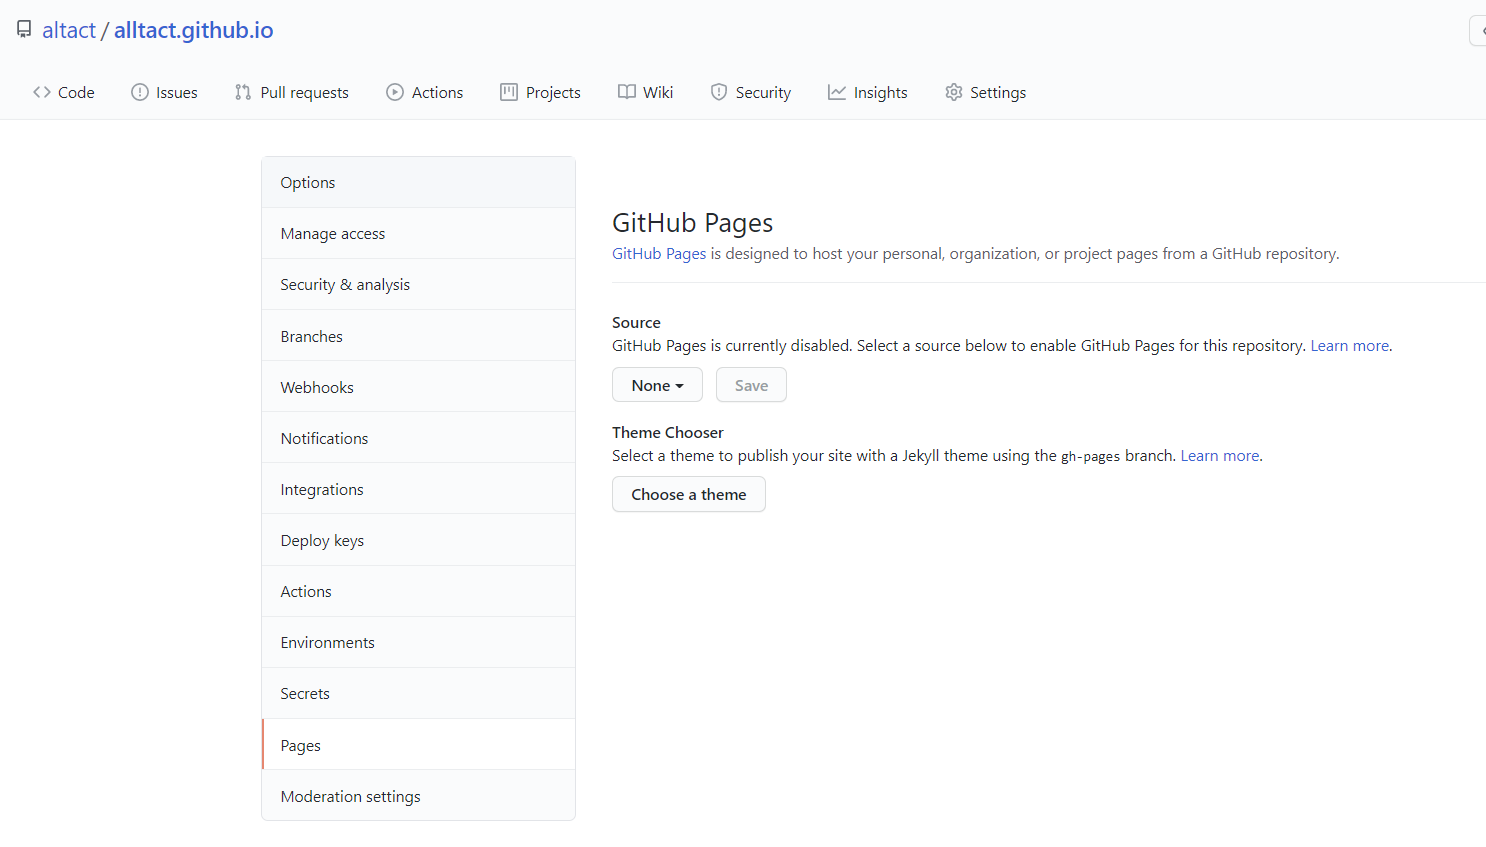Go to Branches settings

(x=418, y=336)
